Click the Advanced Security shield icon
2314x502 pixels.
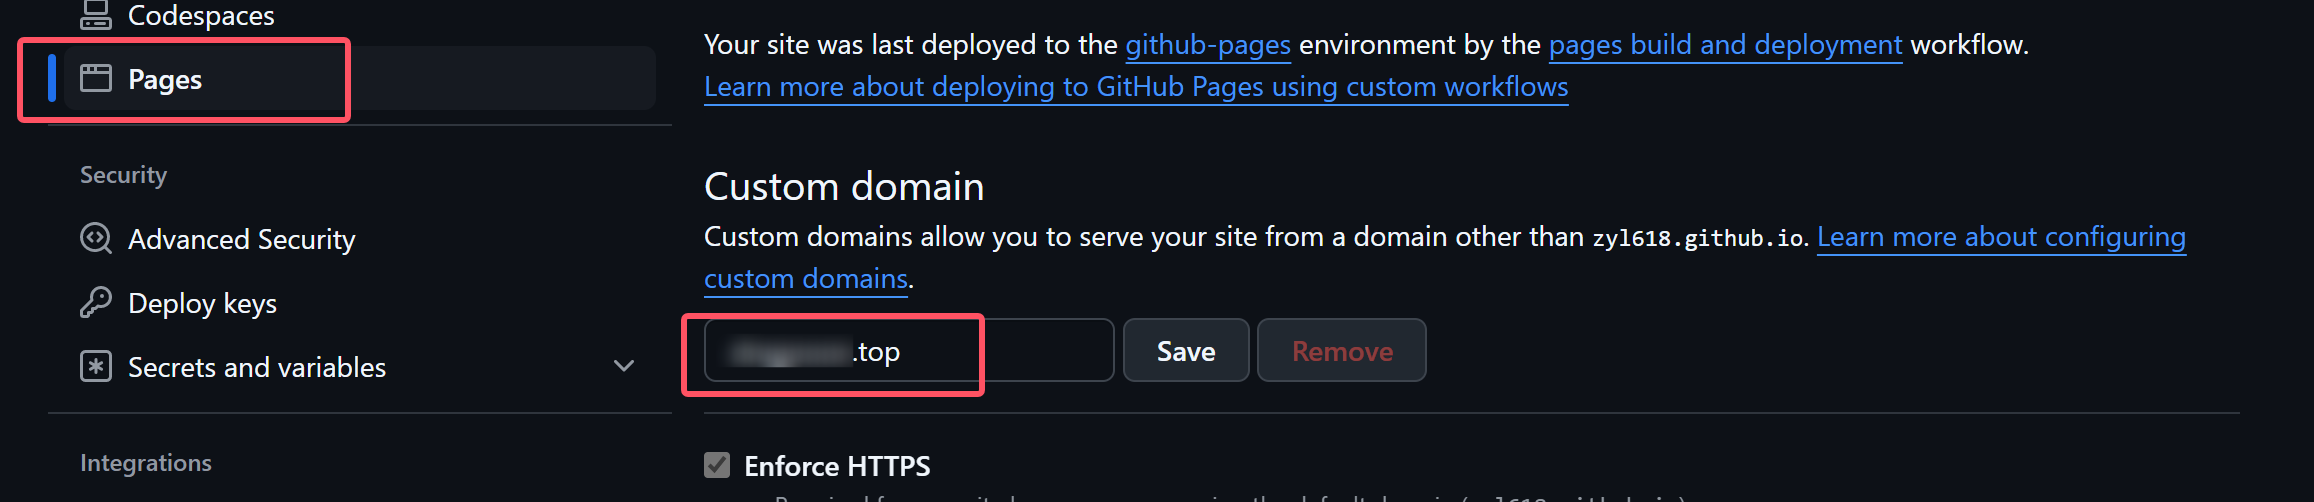point(96,239)
